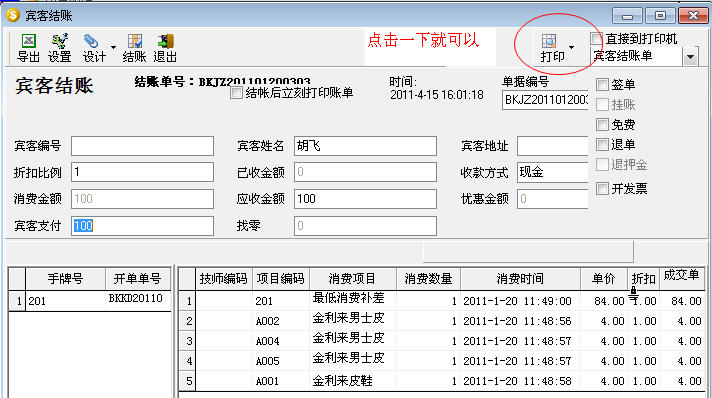Click the 宾客支付 input field
Image resolution: width=712 pixels, height=398 pixels.
coord(142,226)
